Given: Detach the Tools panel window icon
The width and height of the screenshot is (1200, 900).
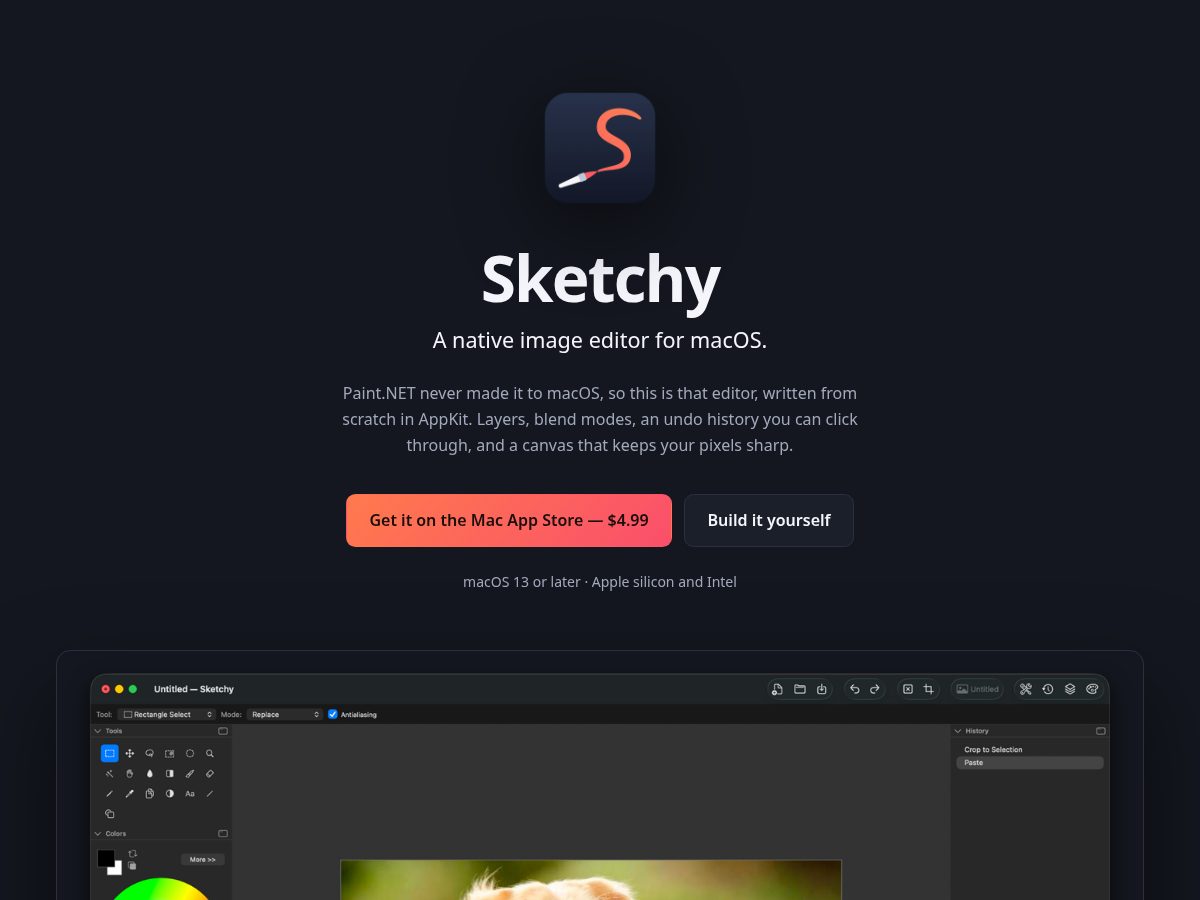Looking at the screenshot, I should tap(223, 731).
